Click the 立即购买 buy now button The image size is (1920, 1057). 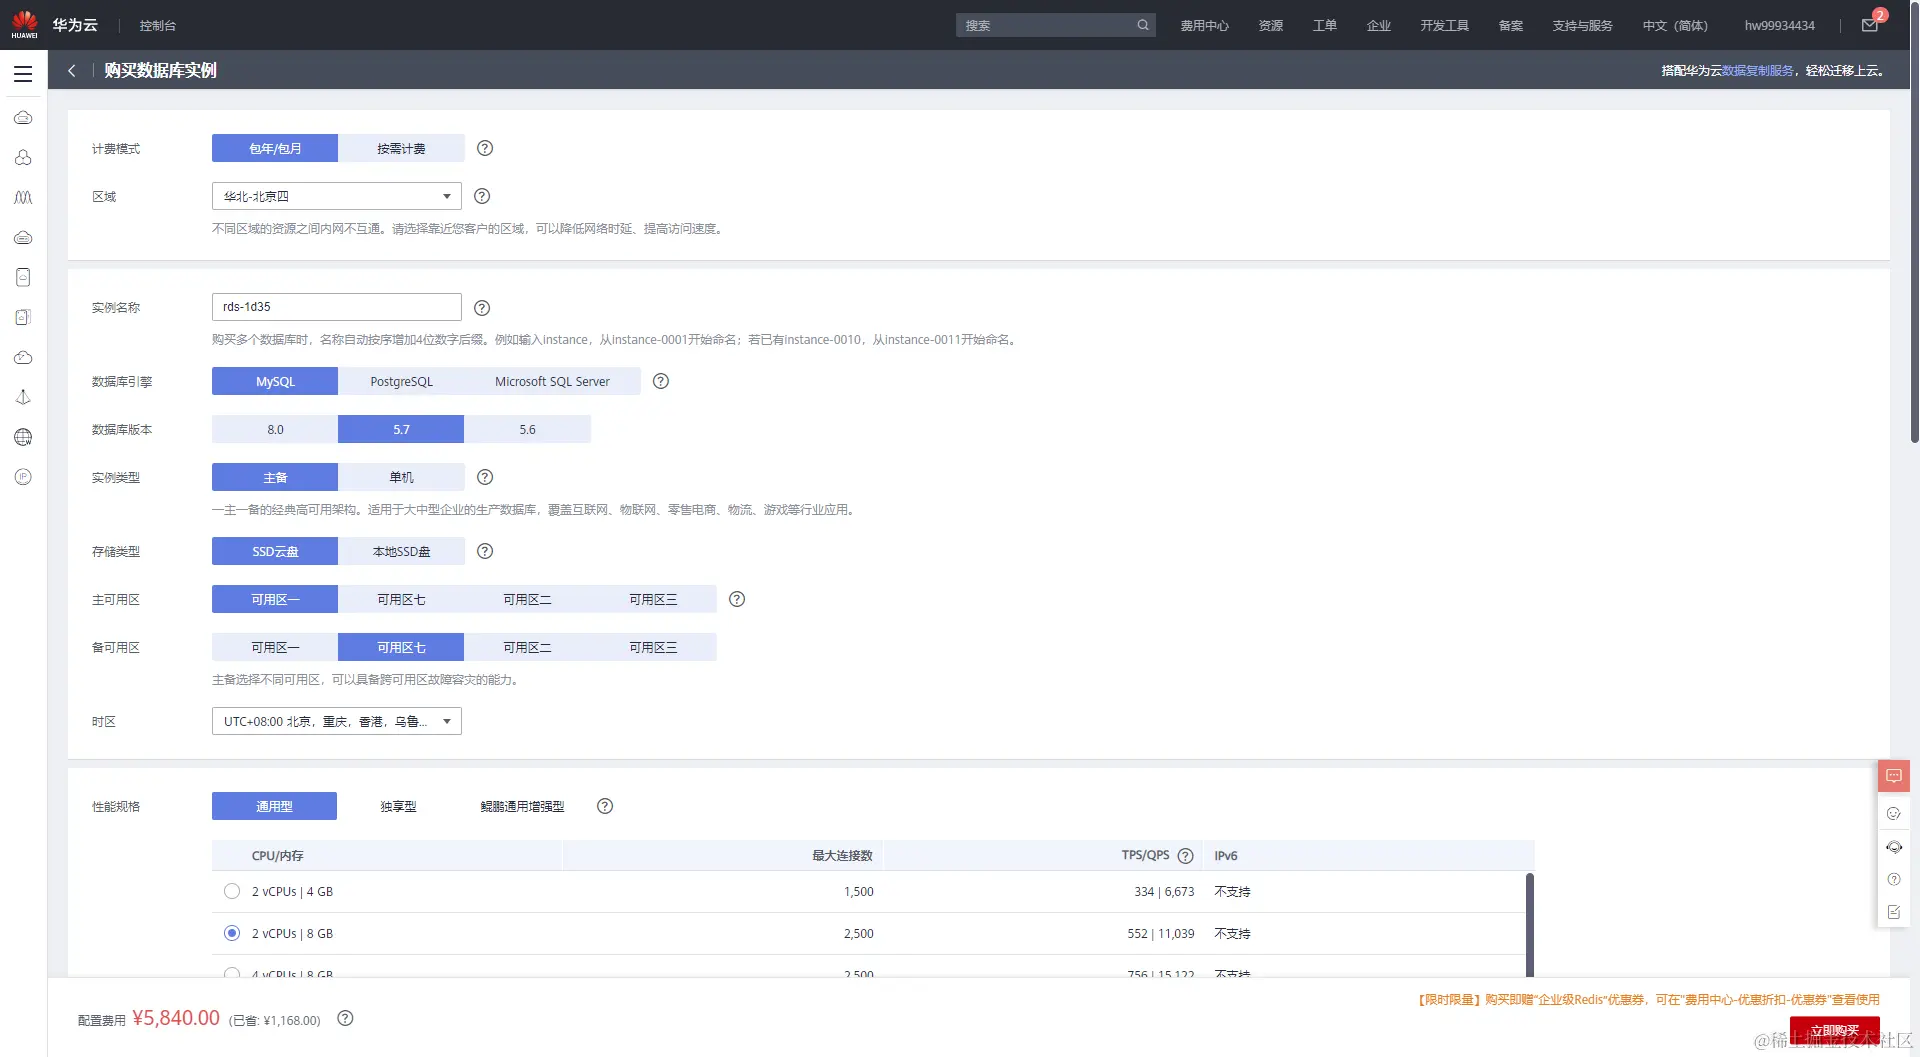1834,1031
